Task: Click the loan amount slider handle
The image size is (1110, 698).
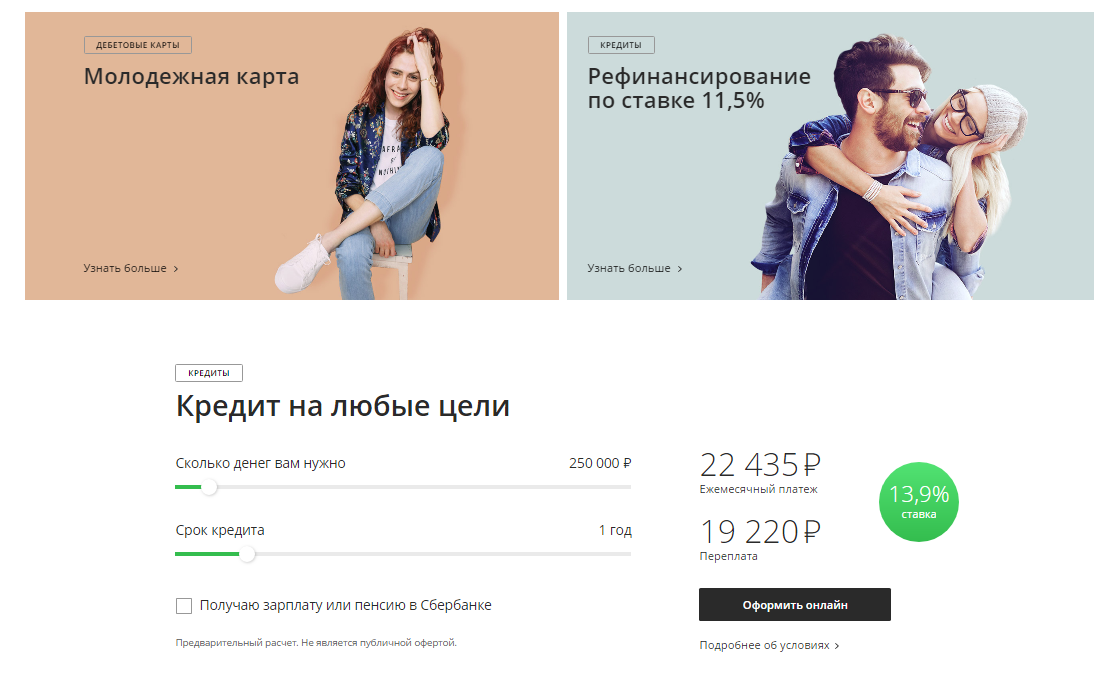Action: (208, 487)
